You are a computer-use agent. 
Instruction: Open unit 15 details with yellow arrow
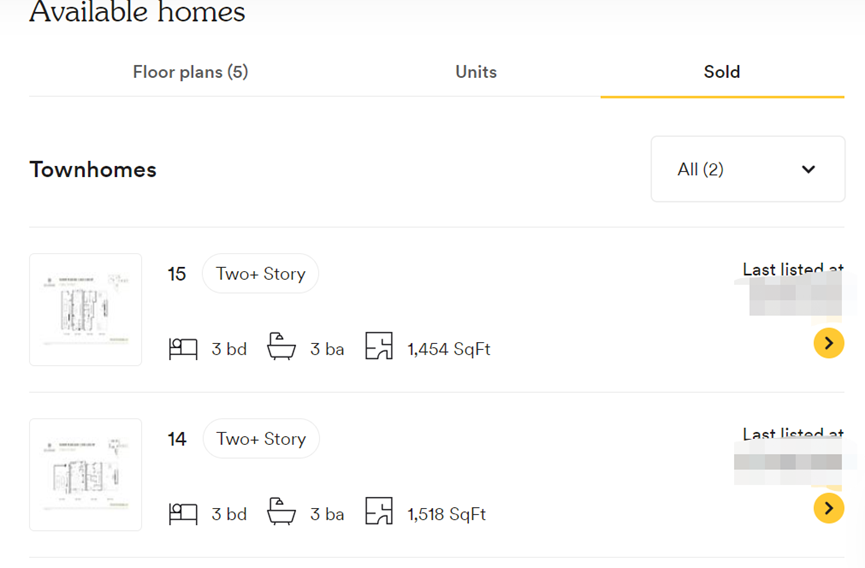point(828,344)
